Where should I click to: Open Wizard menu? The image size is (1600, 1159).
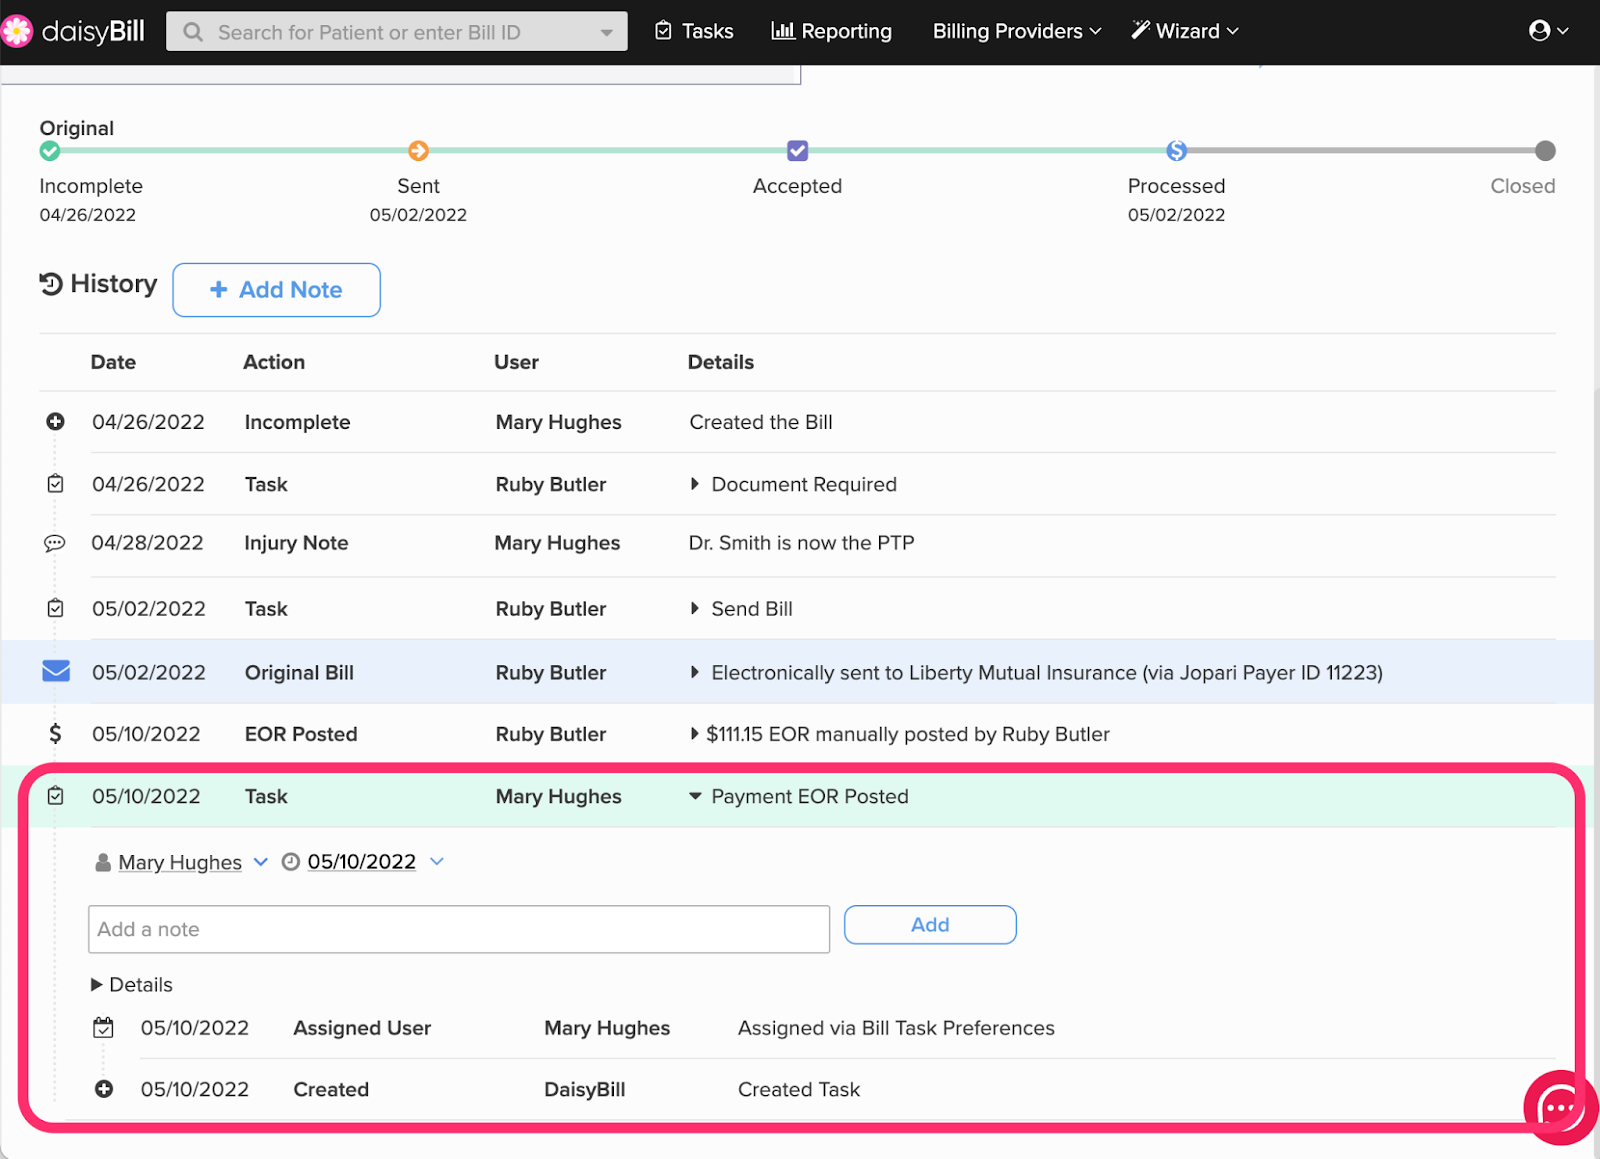click(x=1185, y=31)
